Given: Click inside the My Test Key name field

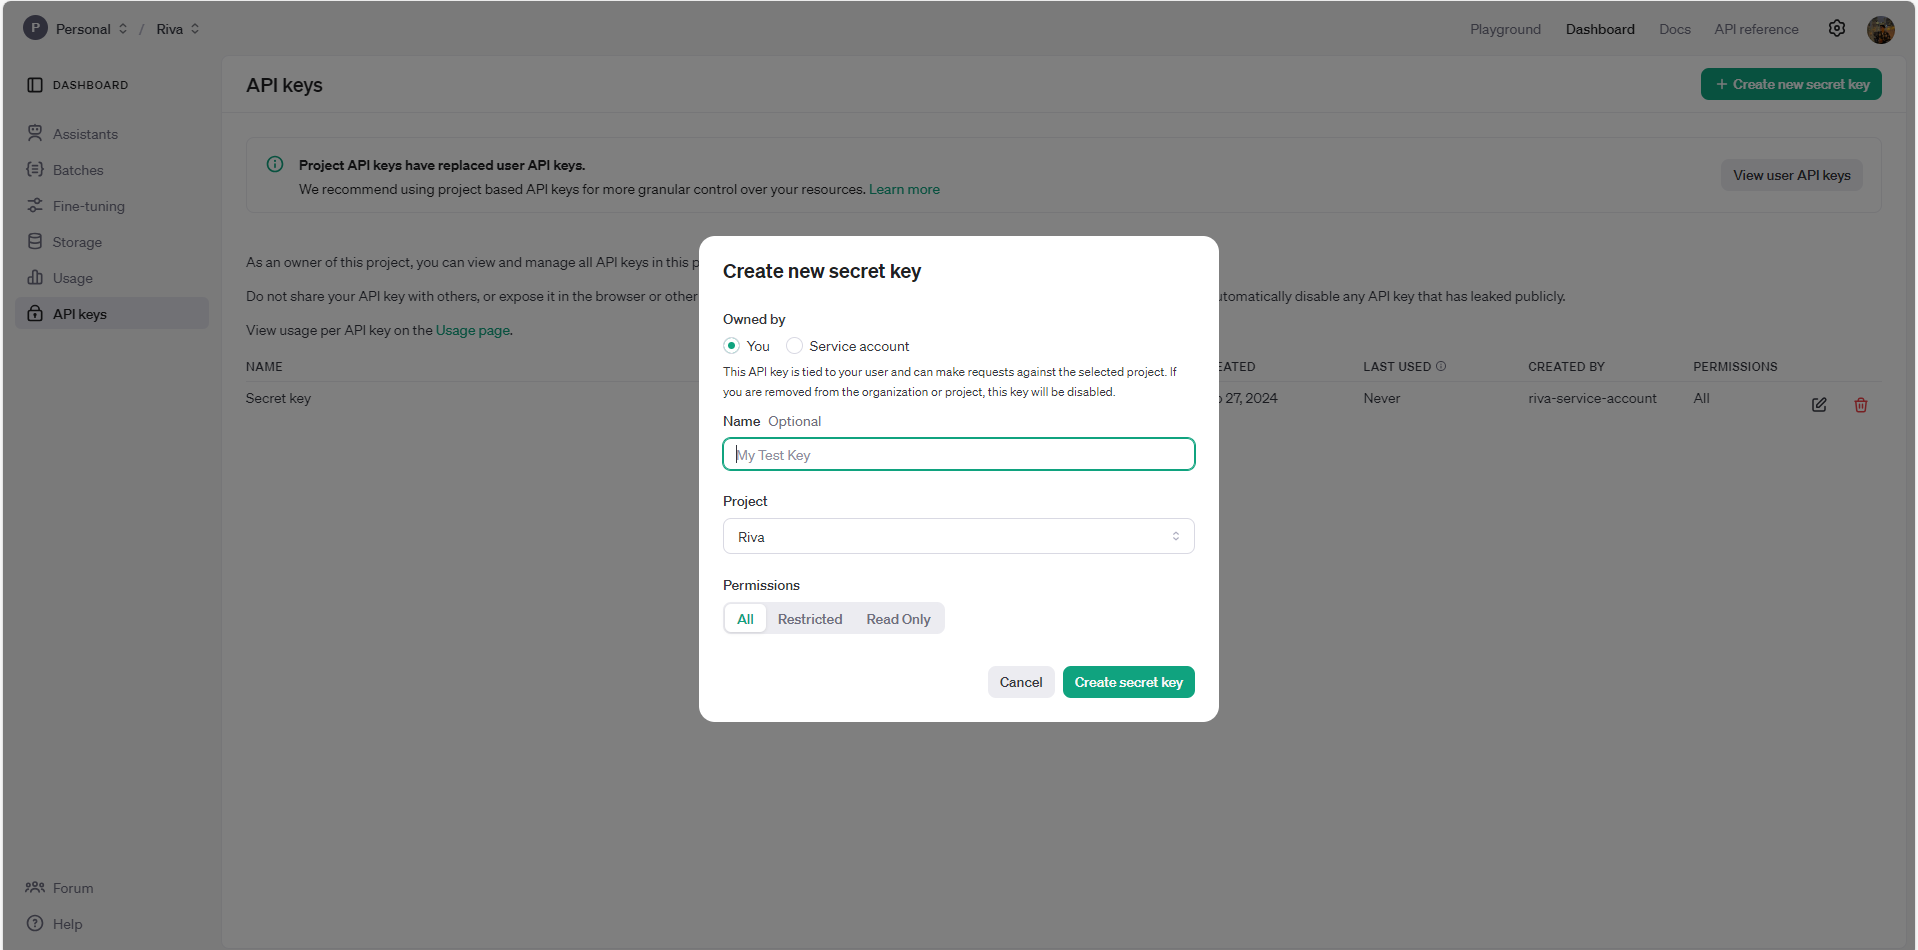Looking at the screenshot, I should pos(957,454).
